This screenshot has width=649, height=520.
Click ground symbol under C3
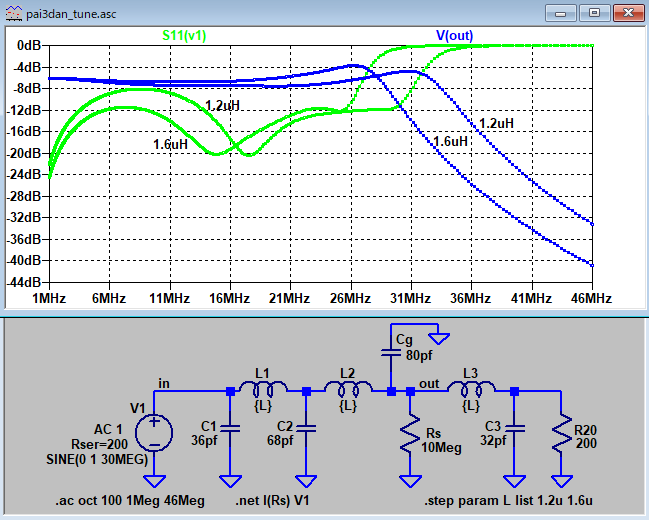click(514, 481)
